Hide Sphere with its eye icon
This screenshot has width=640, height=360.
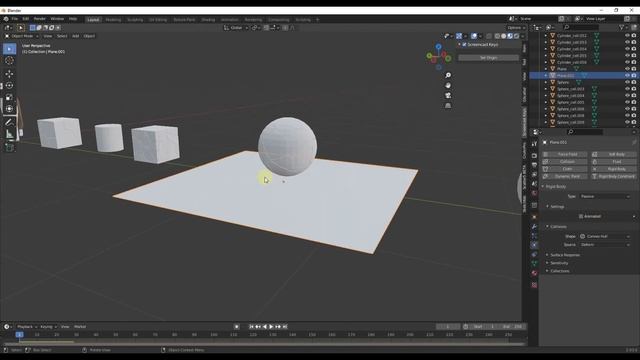[627, 82]
